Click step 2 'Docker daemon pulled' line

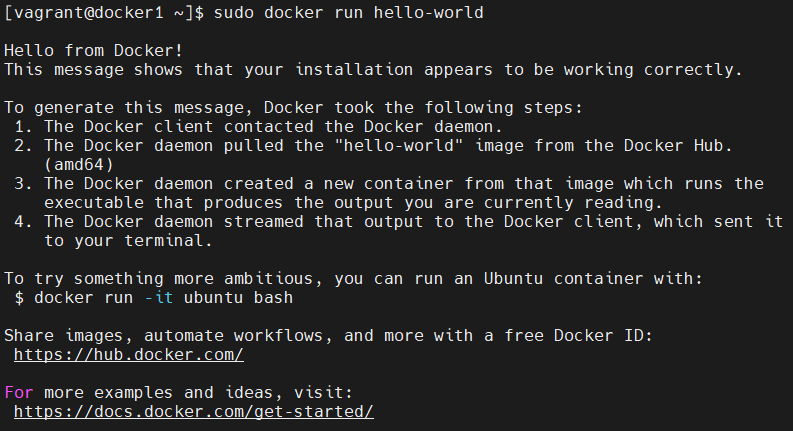(x=373, y=146)
